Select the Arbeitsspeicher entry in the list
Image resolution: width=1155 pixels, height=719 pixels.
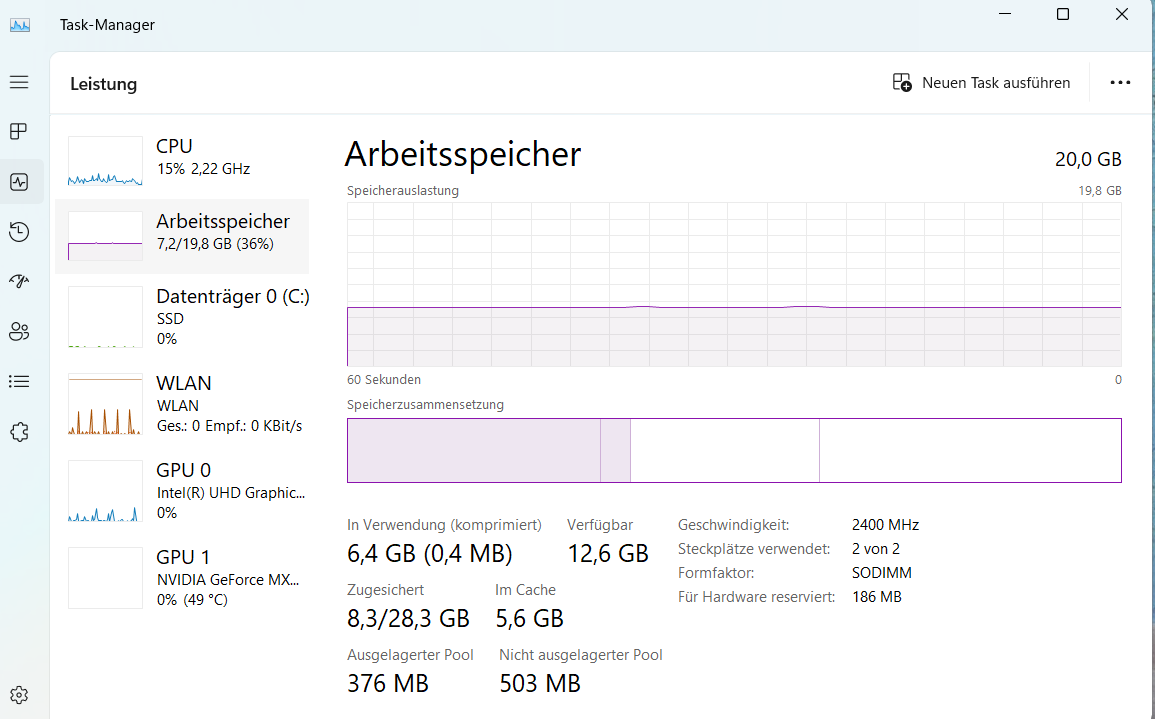pos(182,236)
